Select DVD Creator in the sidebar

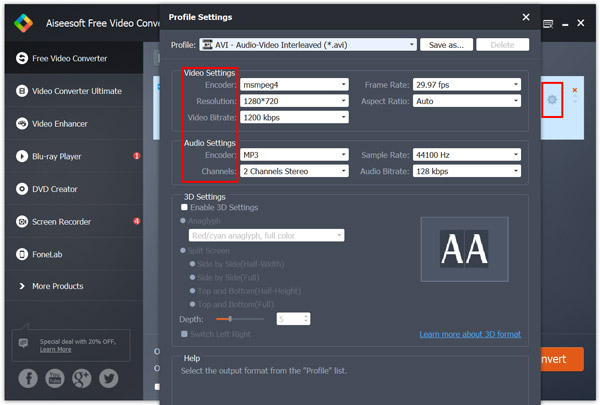click(74, 189)
